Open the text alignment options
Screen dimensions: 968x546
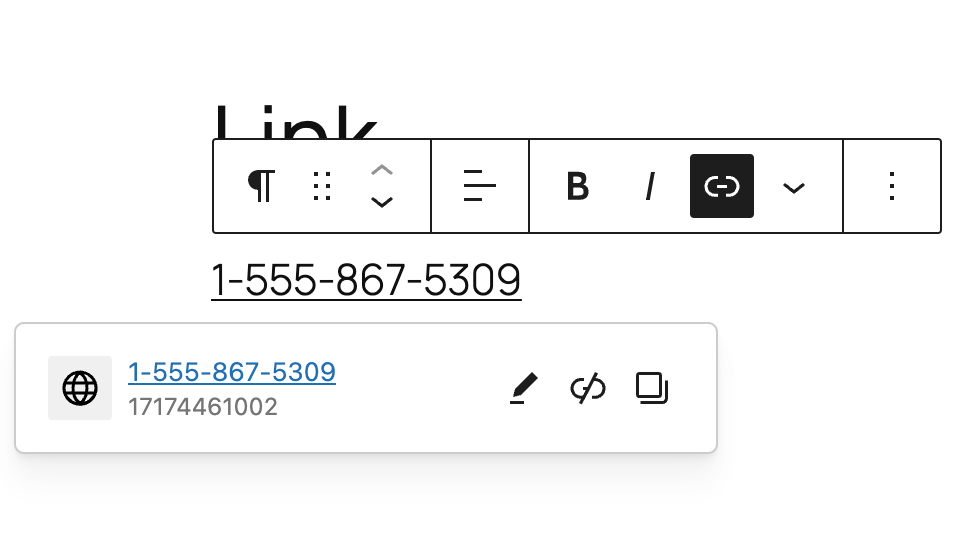(480, 186)
